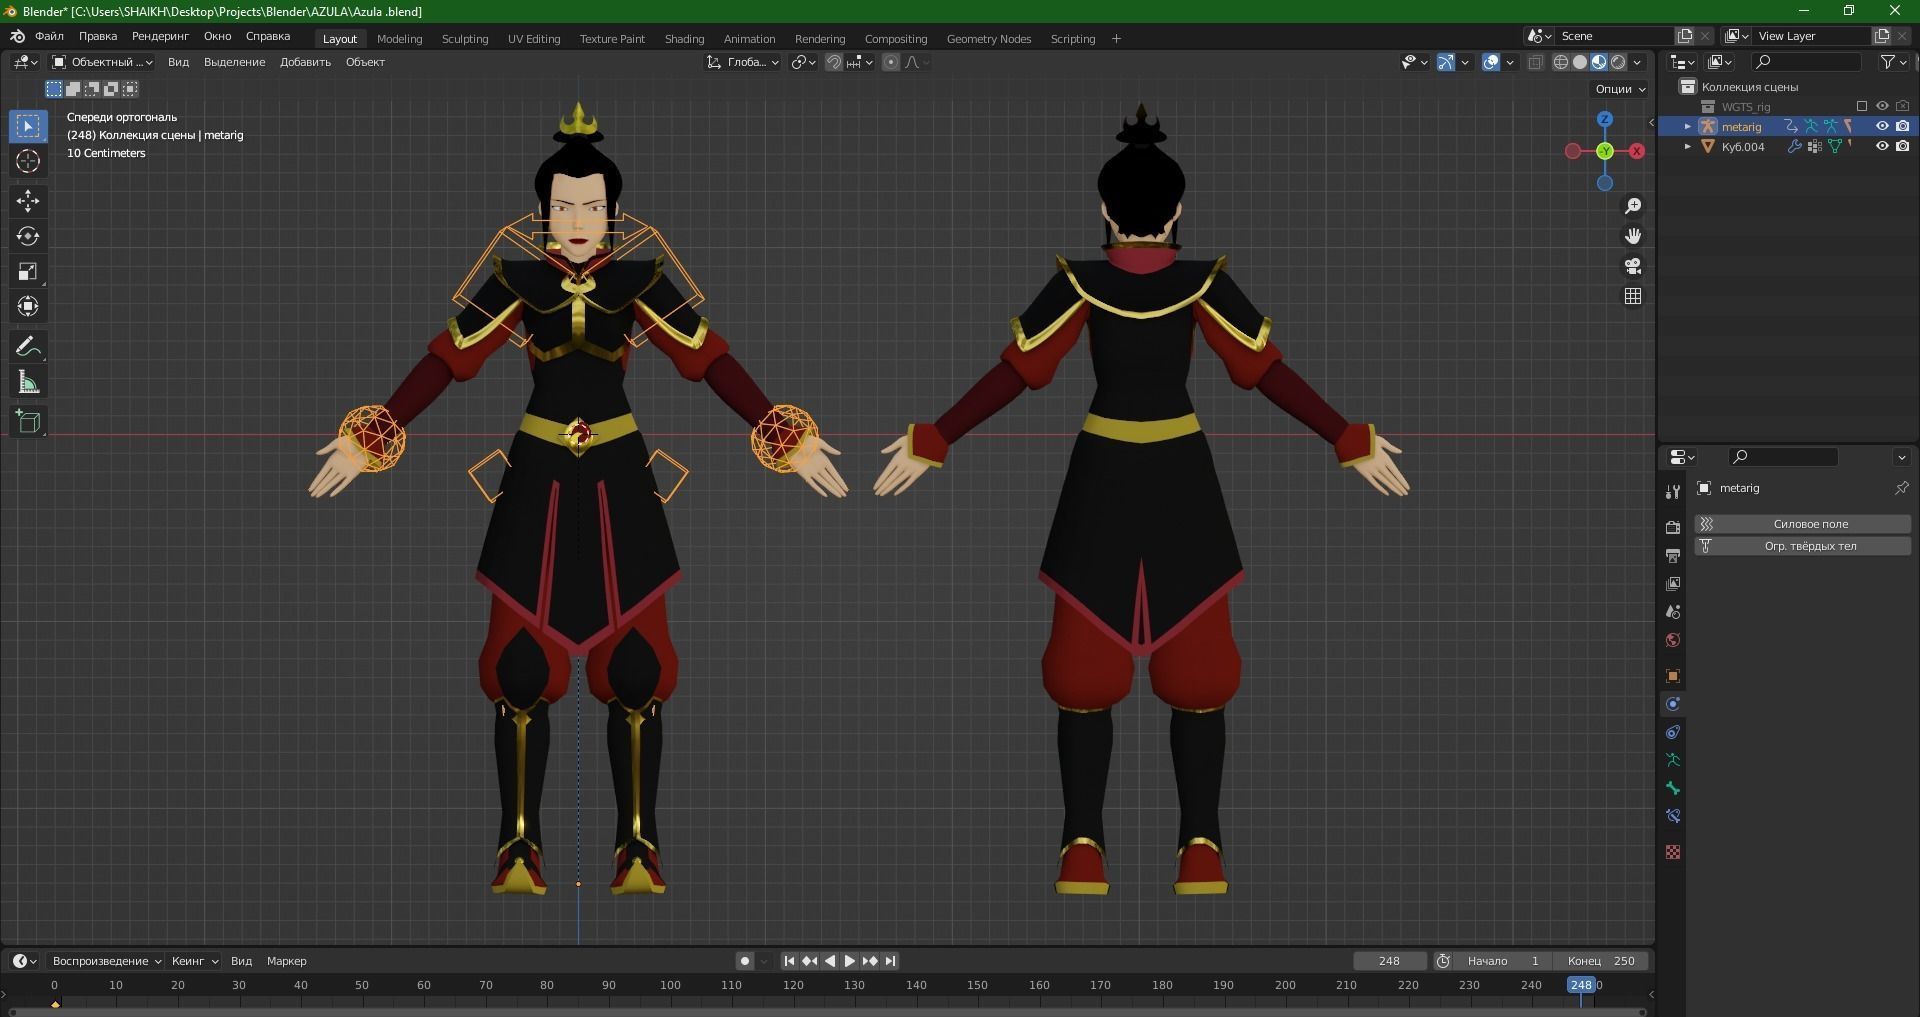Open the Правка menu
Image resolution: width=1920 pixels, height=1017 pixels.
click(x=98, y=36)
